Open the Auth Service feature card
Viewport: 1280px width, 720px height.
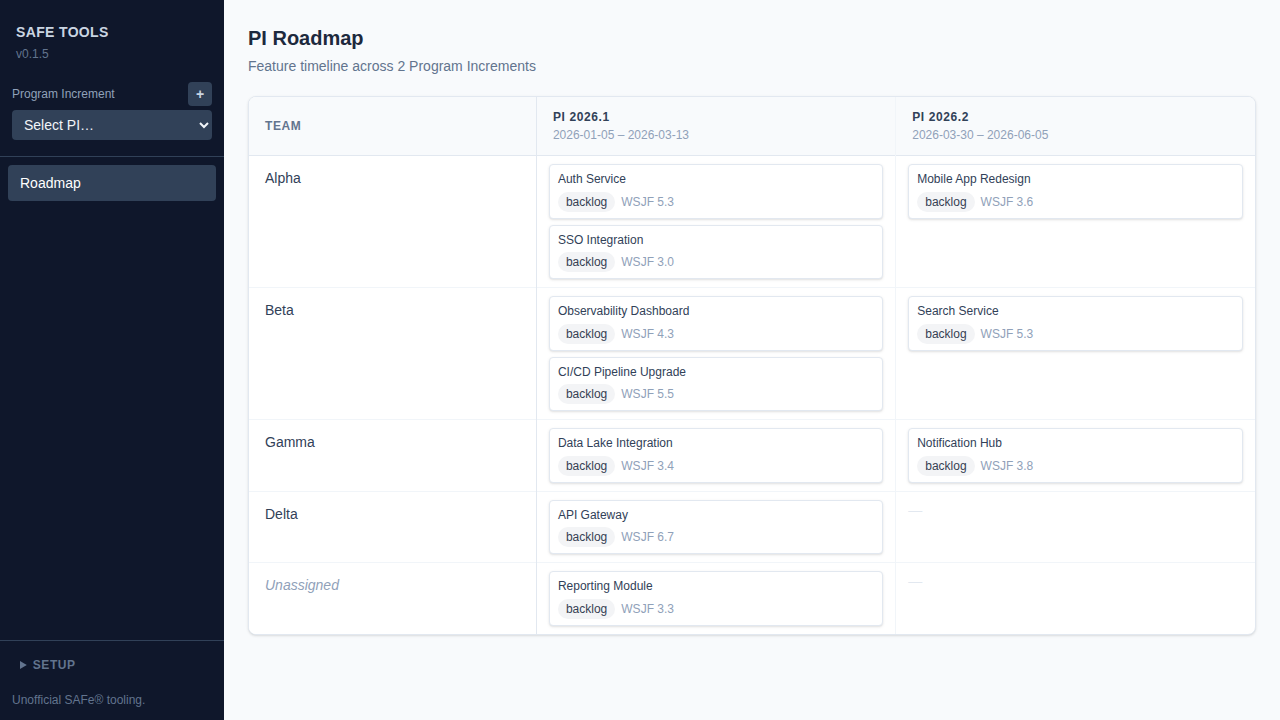[716, 191]
